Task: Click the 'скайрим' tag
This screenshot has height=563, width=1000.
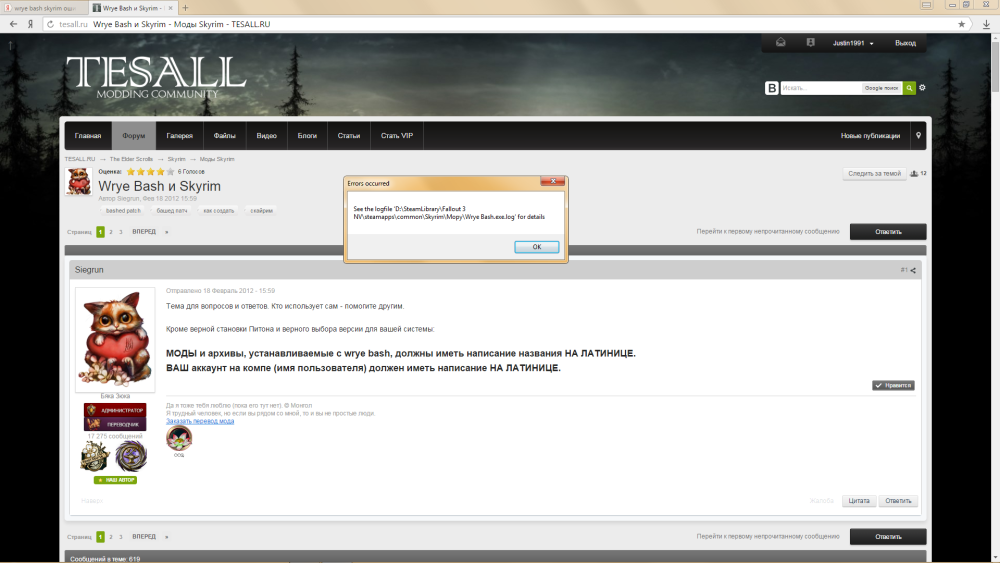Action: point(261,210)
